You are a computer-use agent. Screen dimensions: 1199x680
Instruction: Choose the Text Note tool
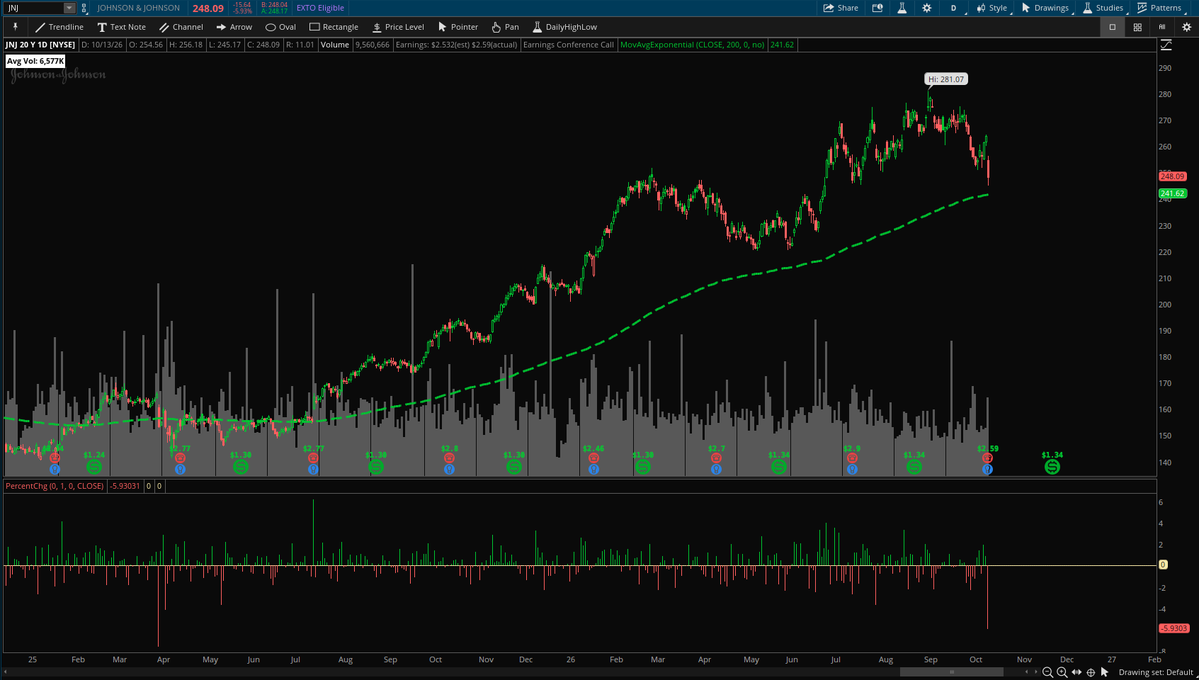point(121,27)
